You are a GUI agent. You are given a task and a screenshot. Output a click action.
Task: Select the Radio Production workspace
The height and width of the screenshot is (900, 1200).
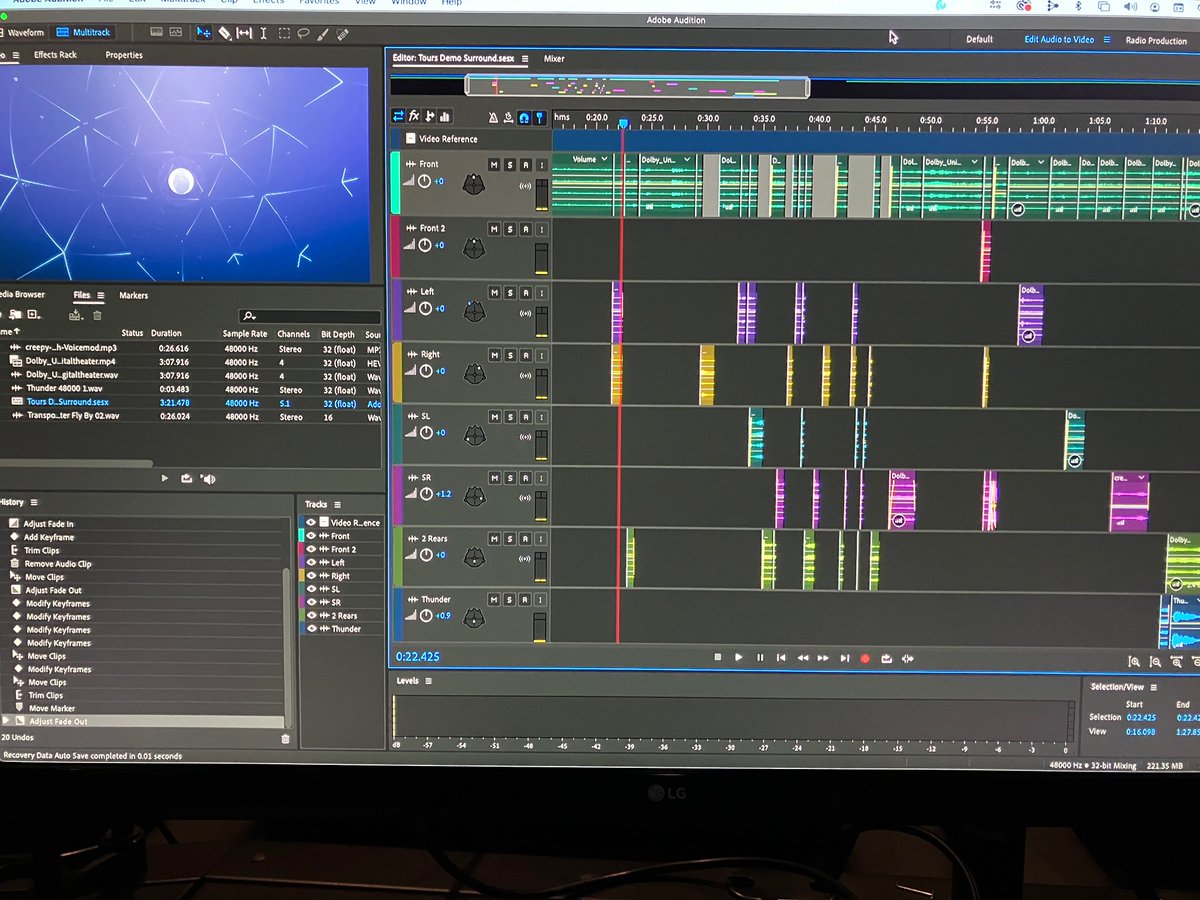[x=1156, y=41]
